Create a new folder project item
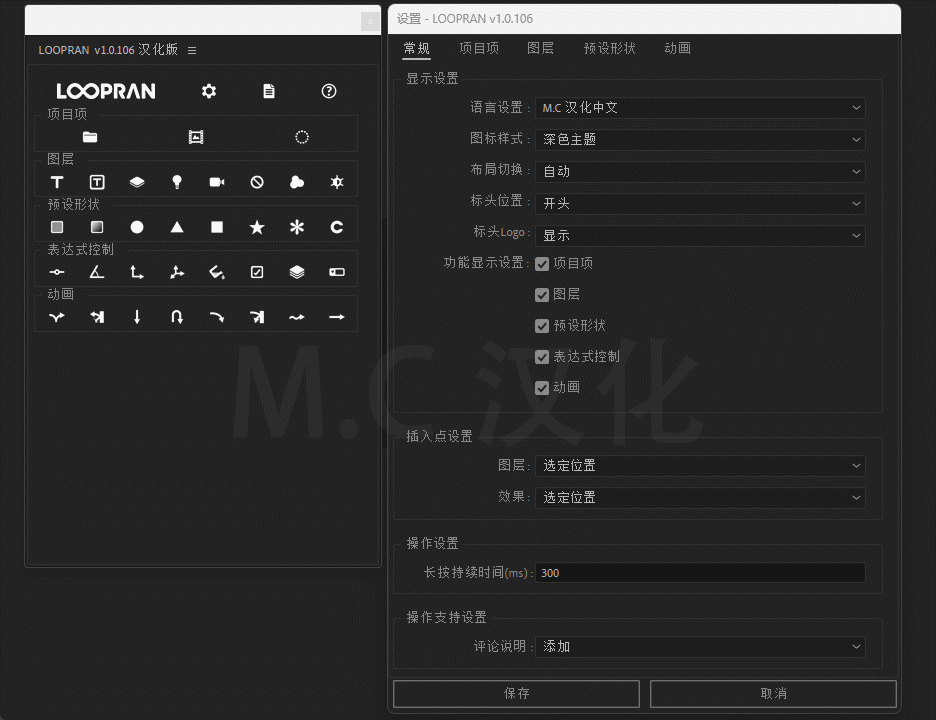 tap(90, 137)
